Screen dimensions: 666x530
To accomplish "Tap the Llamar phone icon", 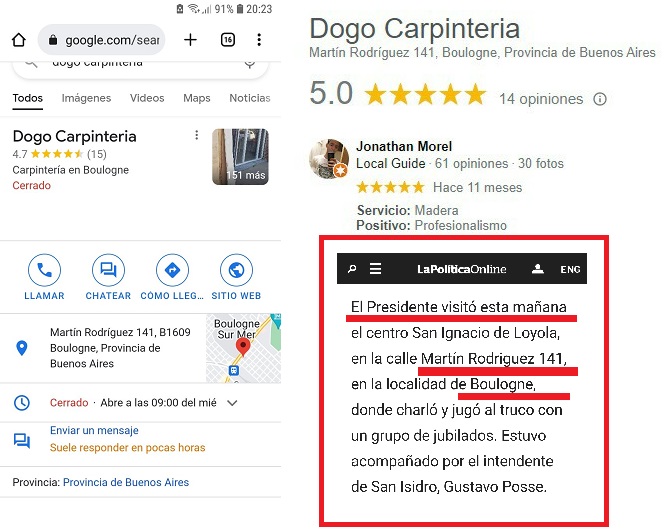I will (x=45, y=270).
